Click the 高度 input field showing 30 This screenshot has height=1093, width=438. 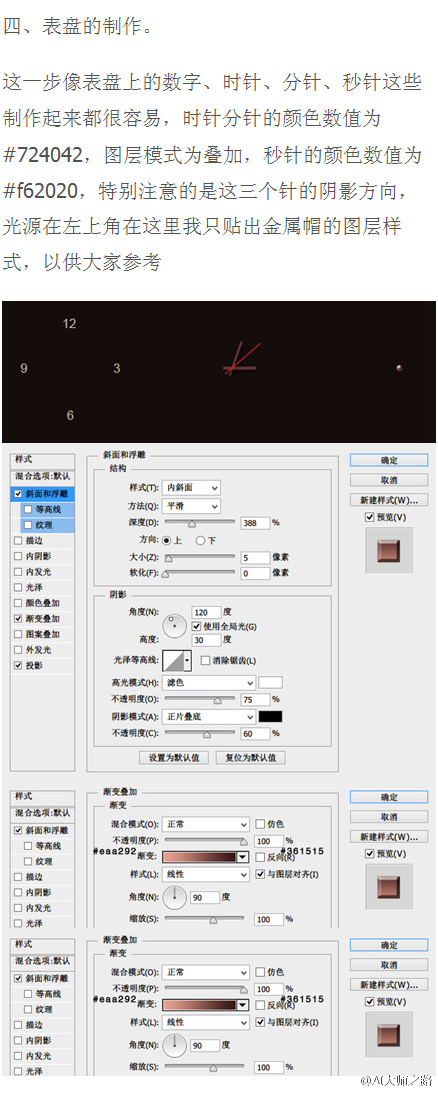[x=206, y=639]
